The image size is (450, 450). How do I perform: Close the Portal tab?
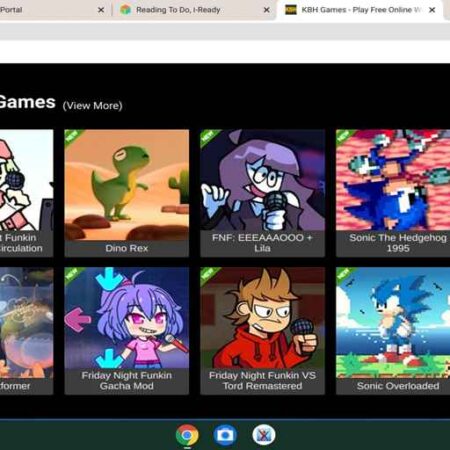(x=101, y=10)
